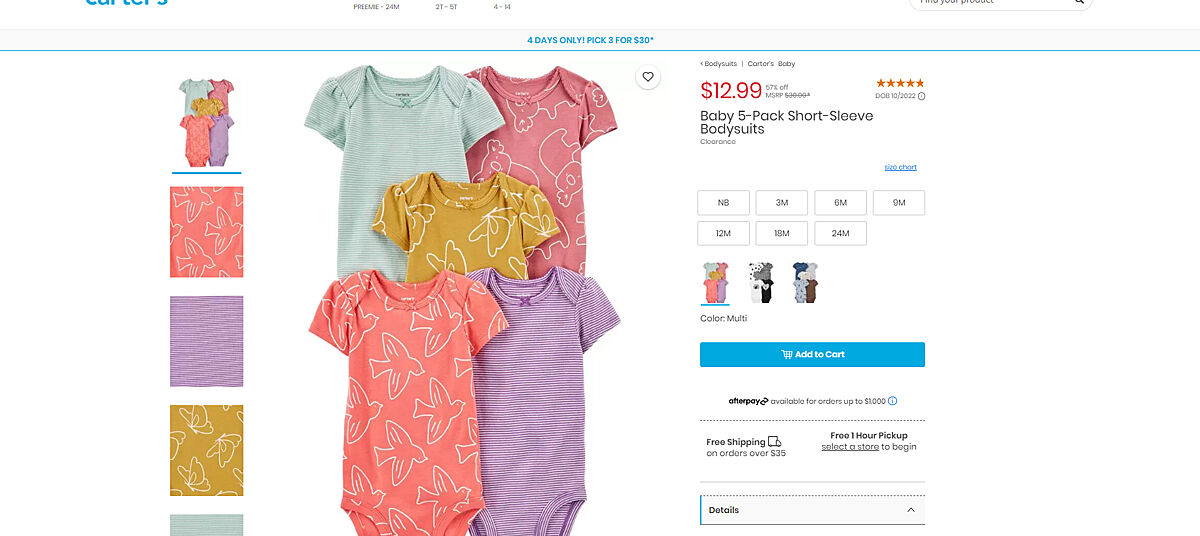Open the 4 - 14 size category menu
The image size is (1200, 536).
[502, 6]
